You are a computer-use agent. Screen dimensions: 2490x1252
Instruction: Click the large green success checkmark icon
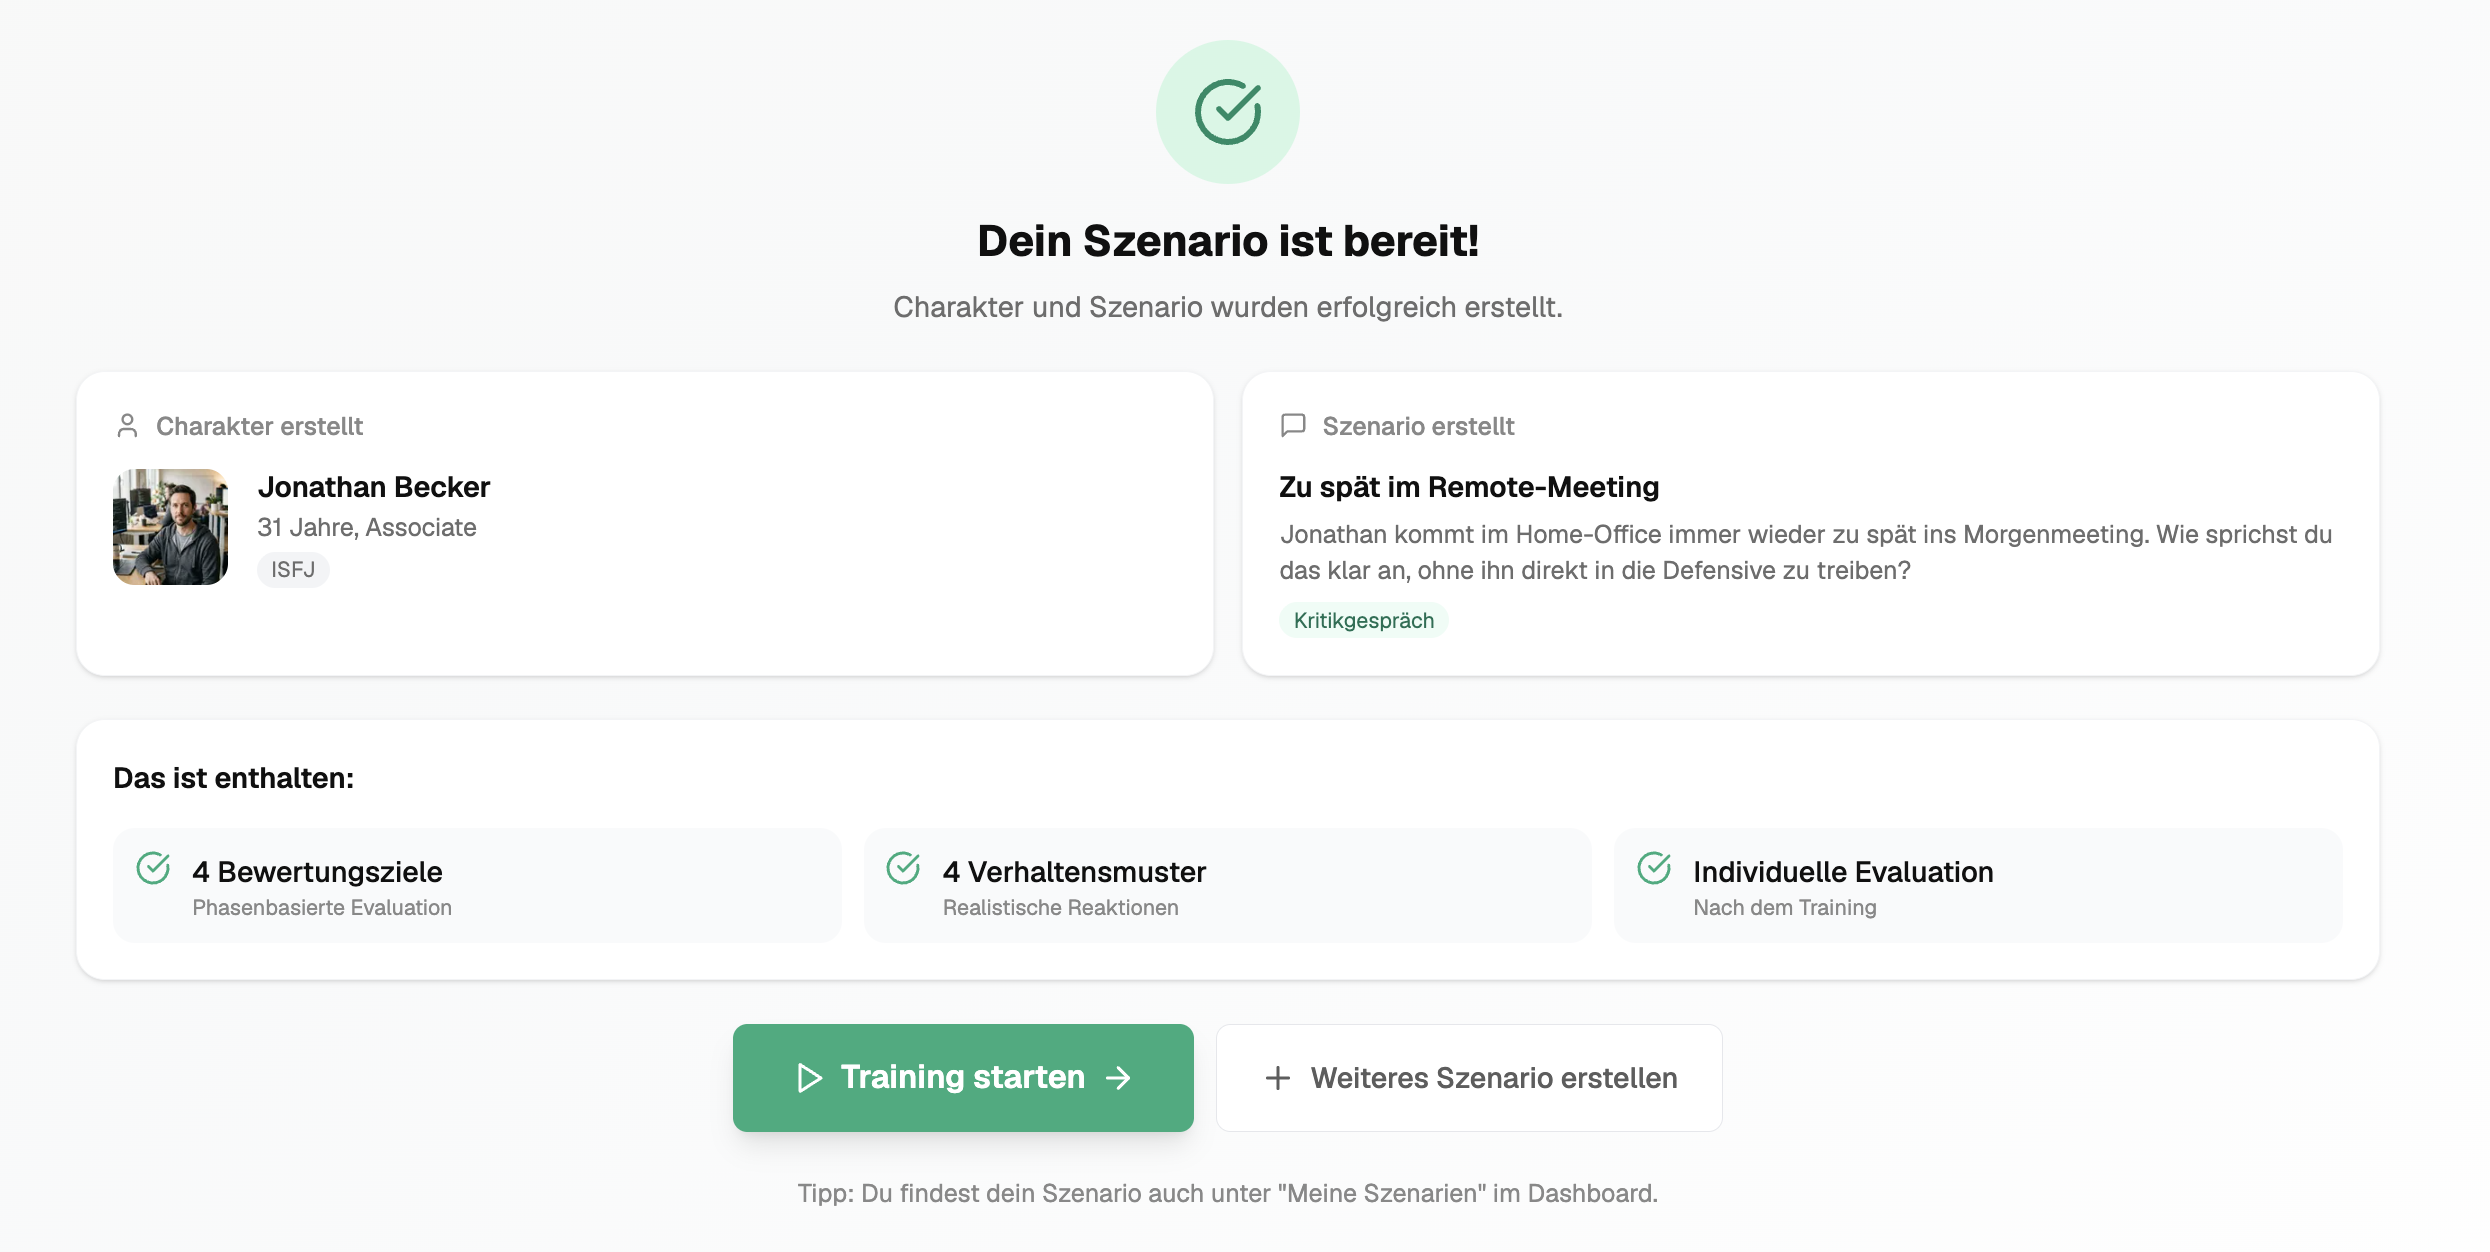point(1227,112)
